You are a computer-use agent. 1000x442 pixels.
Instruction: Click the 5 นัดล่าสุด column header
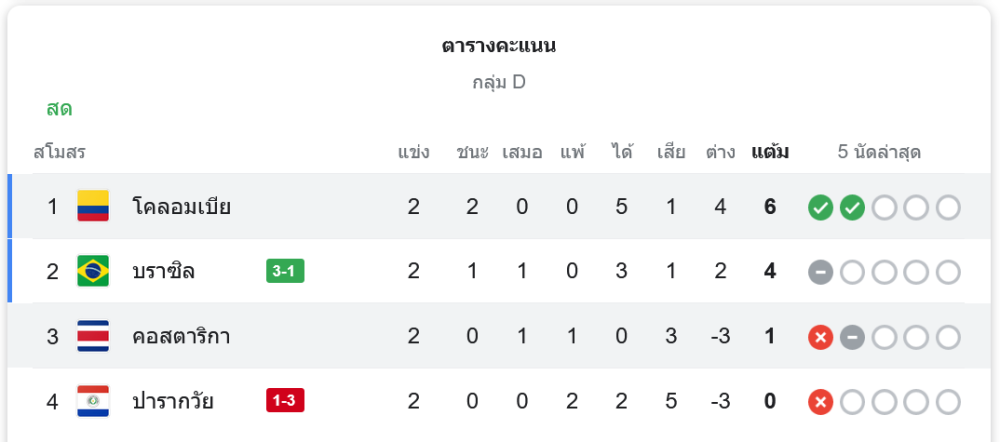pyautogui.click(x=879, y=153)
